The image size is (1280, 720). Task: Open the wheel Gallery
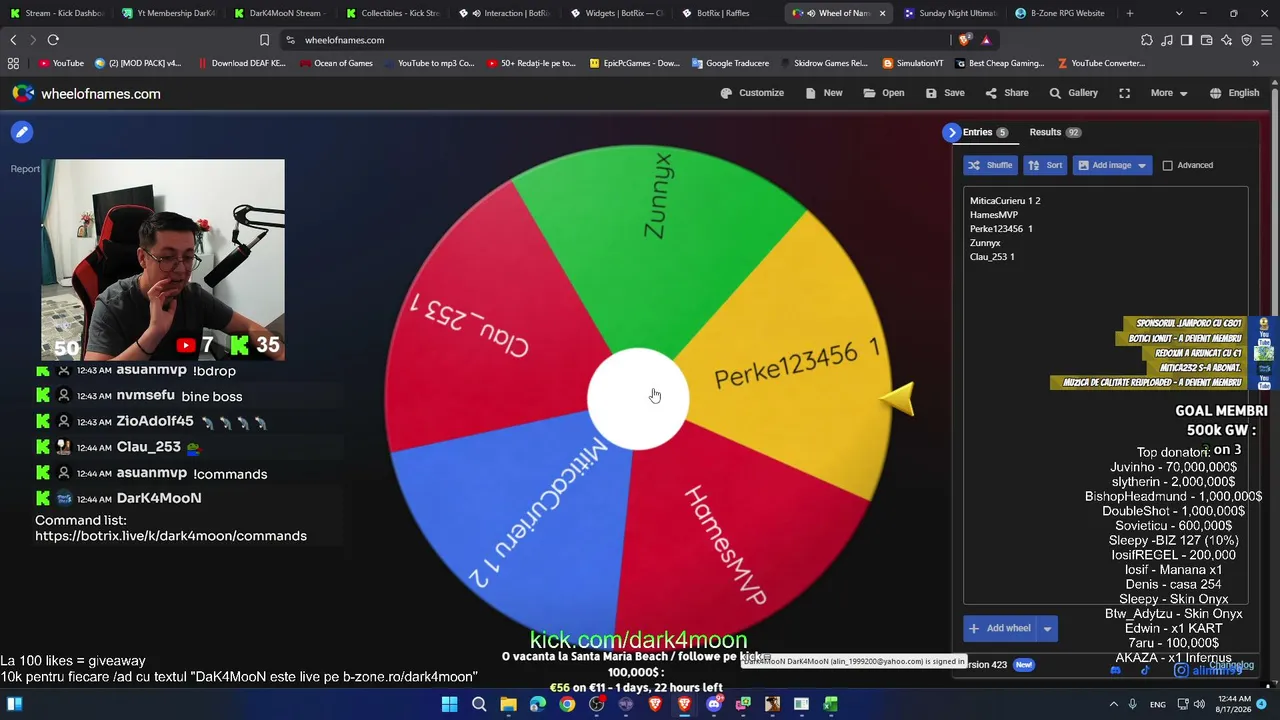[1073, 93]
